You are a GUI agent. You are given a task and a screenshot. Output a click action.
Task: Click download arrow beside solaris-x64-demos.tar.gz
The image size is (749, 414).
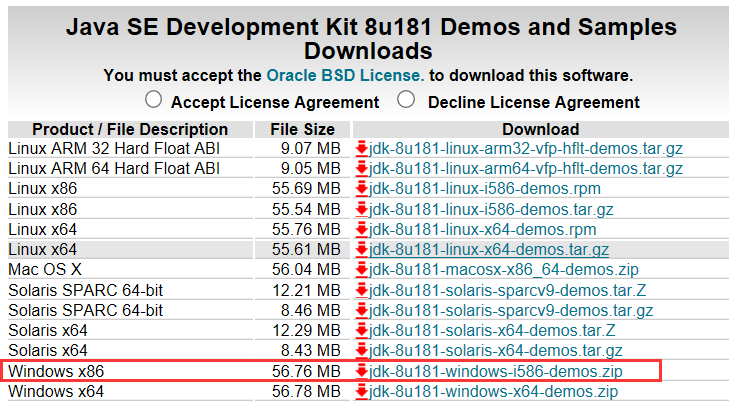[362, 350]
